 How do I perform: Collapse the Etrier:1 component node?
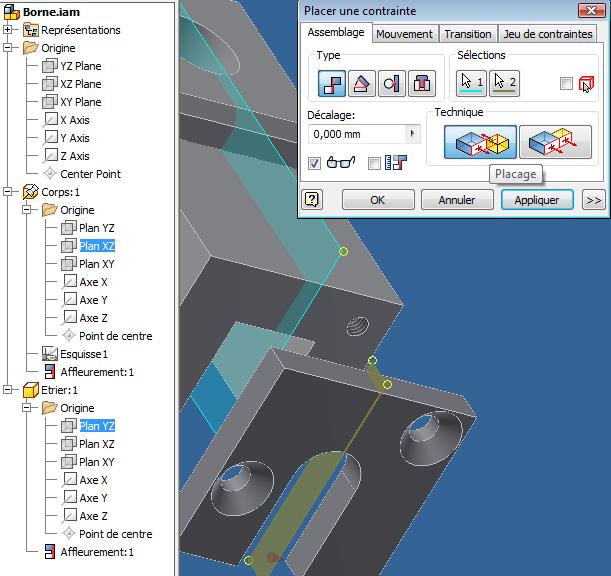point(9,390)
